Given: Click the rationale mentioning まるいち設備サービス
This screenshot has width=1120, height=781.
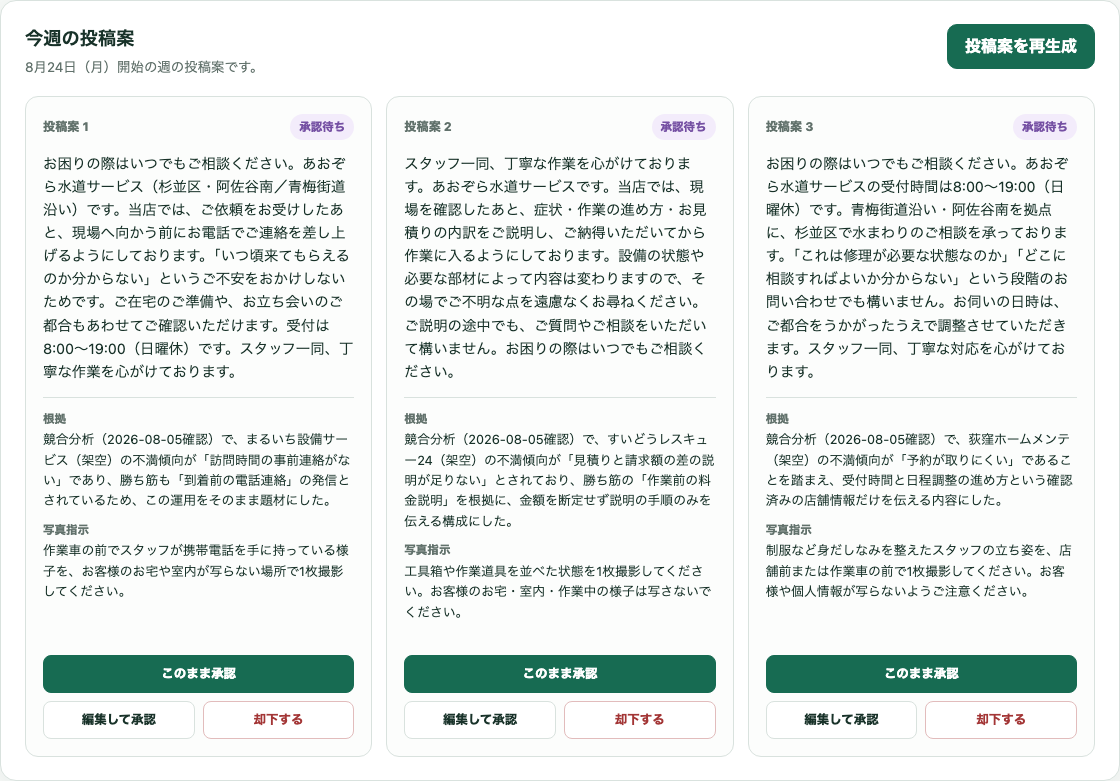Looking at the screenshot, I should pyautogui.click(x=197, y=469).
